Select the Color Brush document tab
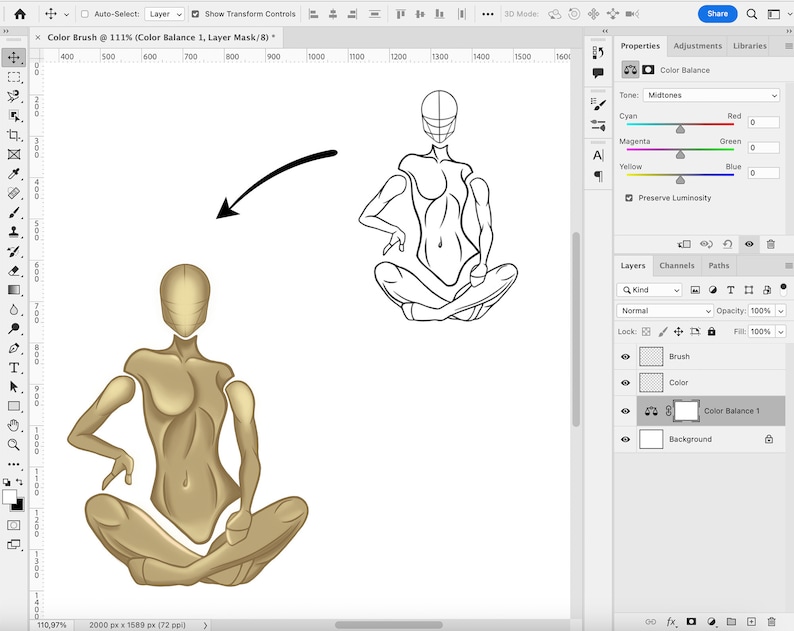Screen dimensions: 794x631 click(x=161, y=37)
